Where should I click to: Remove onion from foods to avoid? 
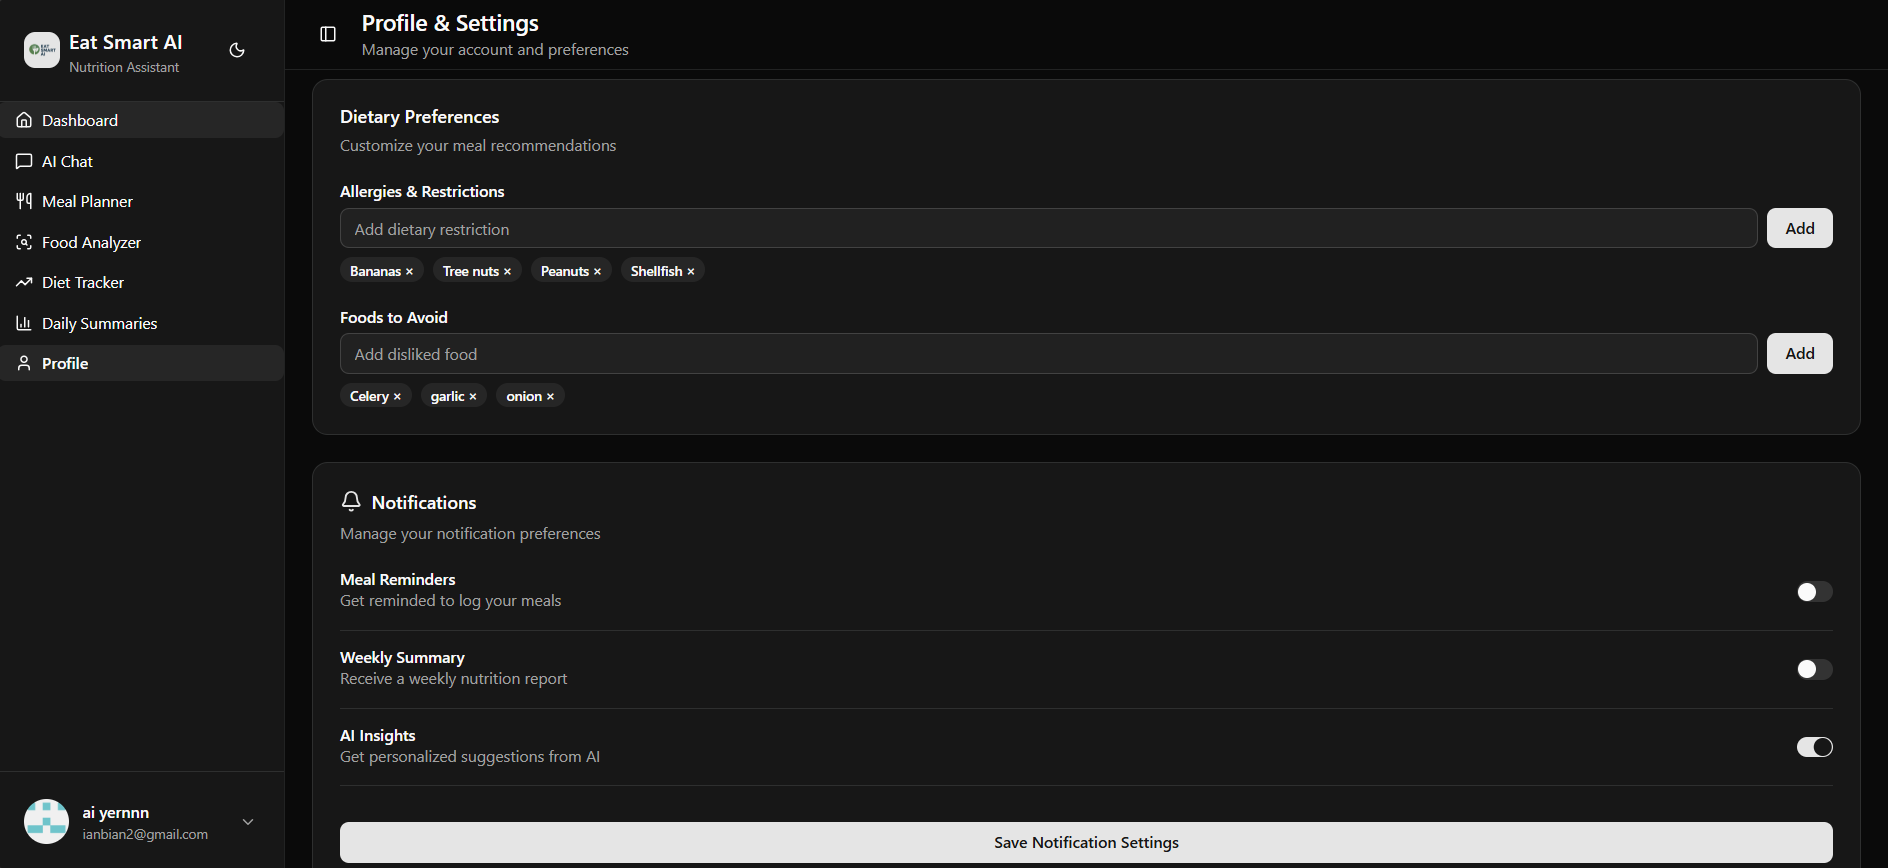click(550, 397)
